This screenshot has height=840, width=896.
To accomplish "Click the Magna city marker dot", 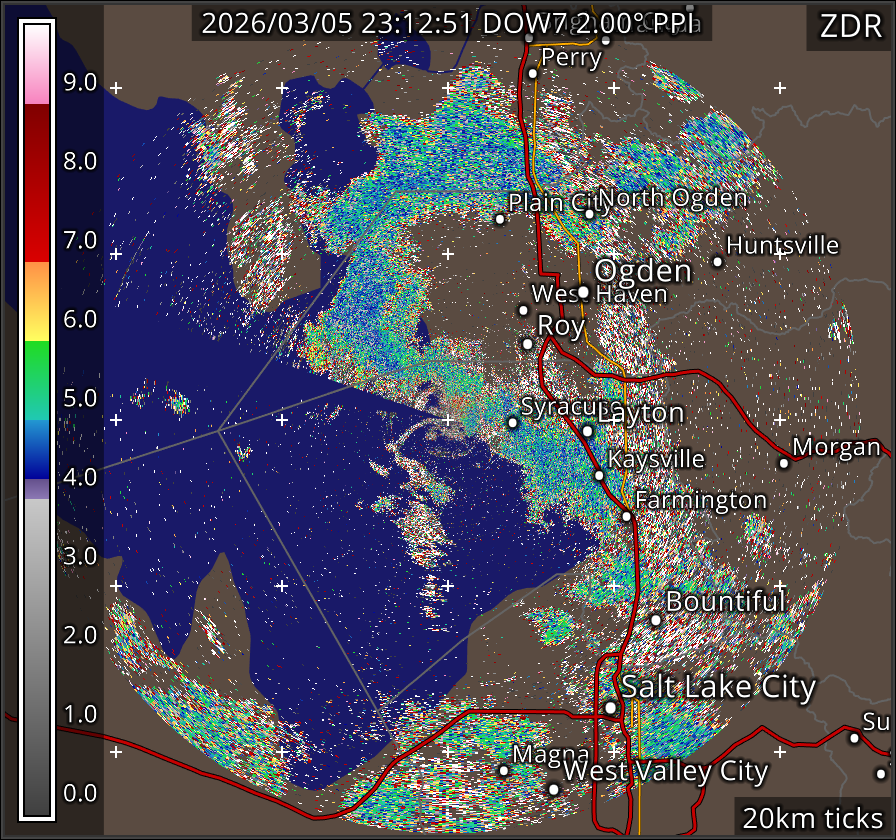I will click(x=504, y=770).
